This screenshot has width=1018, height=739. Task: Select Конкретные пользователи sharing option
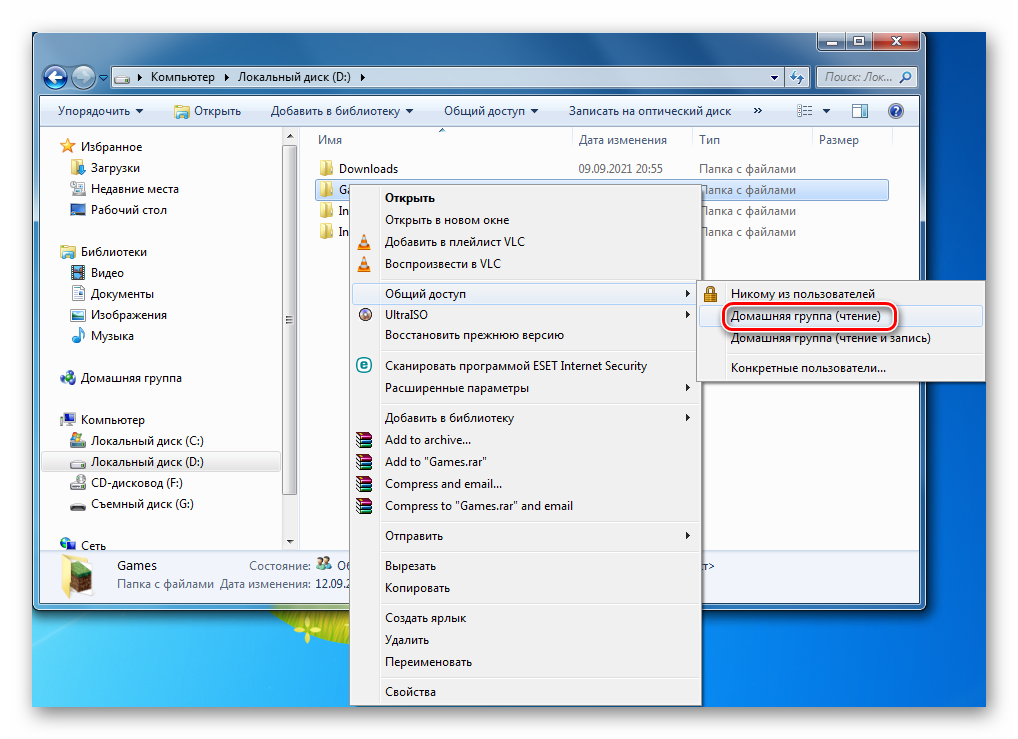pos(807,368)
